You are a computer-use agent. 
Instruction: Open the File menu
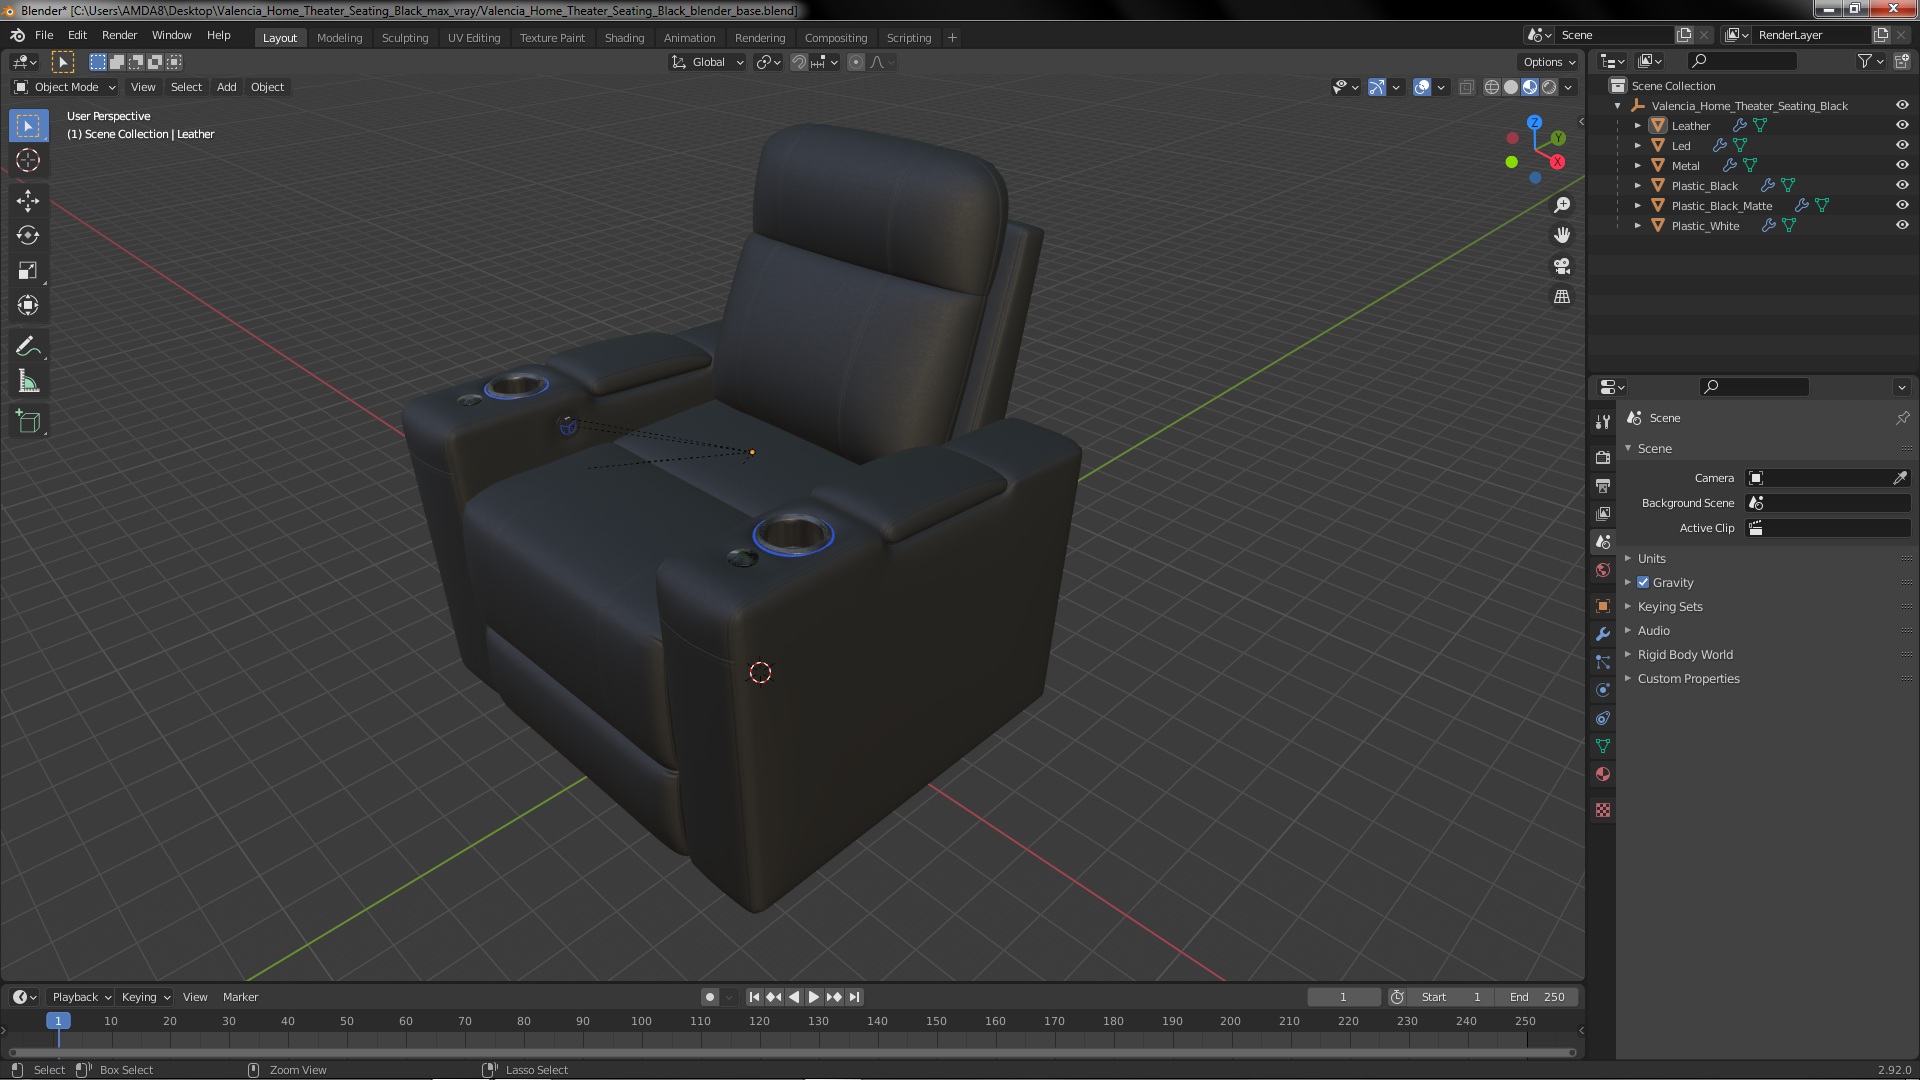coord(44,35)
